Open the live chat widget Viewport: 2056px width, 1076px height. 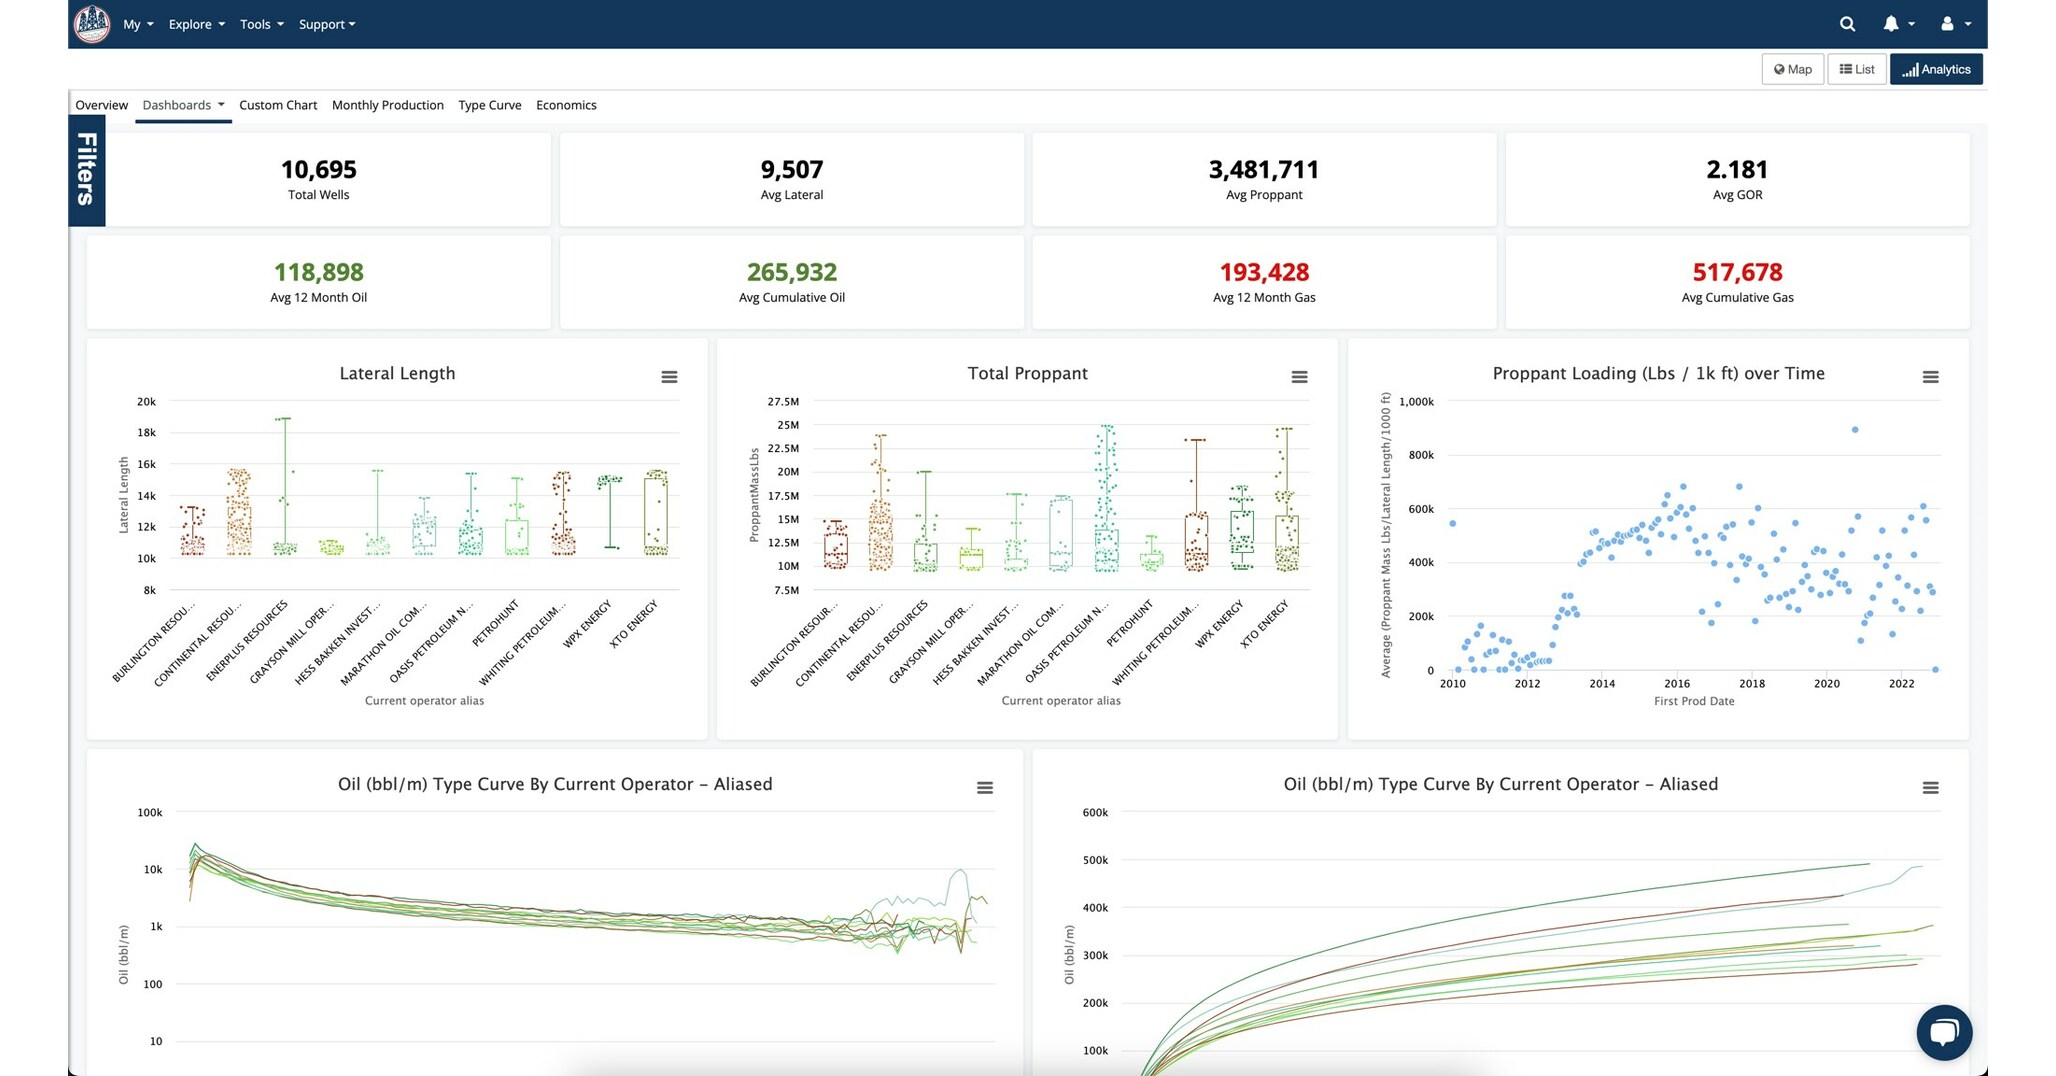click(x=1944, y=1032)
